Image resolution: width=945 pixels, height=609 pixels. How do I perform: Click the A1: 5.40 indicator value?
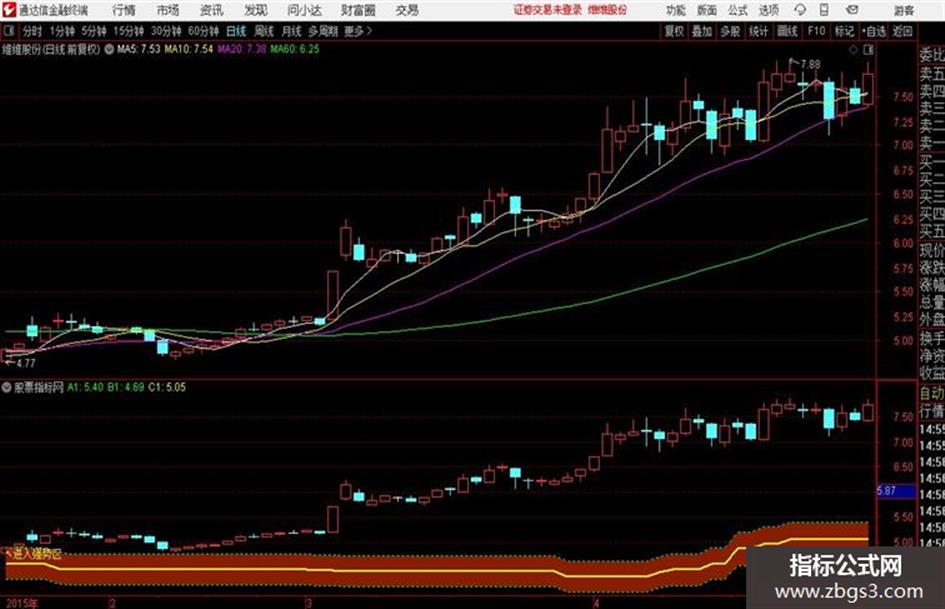point(85,387)
